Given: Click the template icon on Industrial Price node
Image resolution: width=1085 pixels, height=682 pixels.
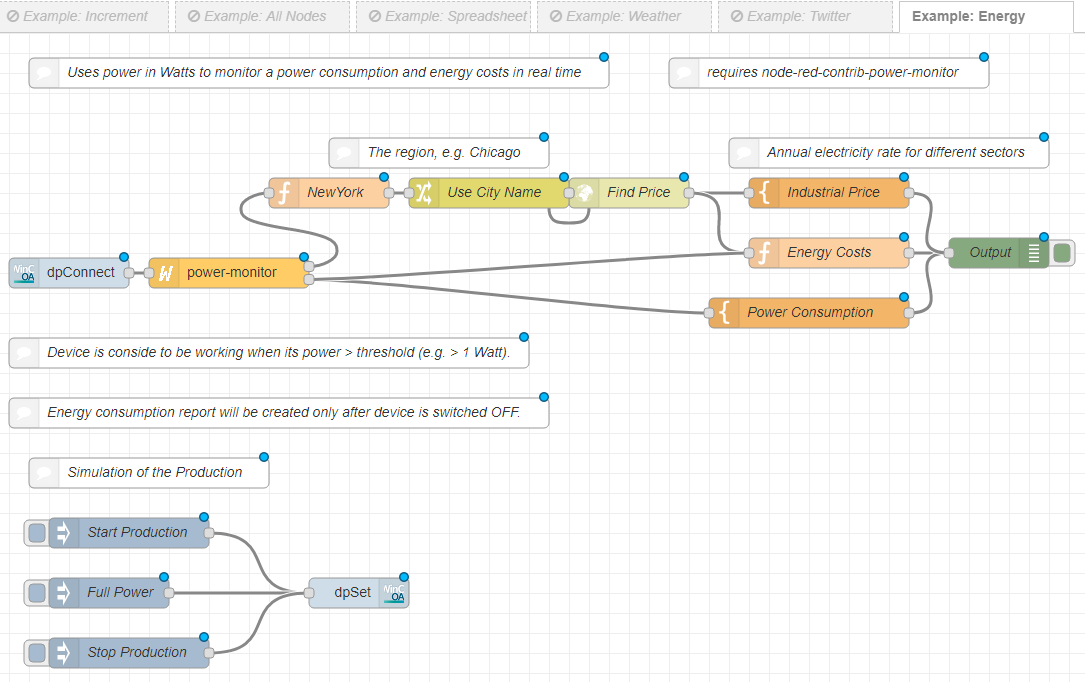Looking at the screenshot, I should pos(764,192).
